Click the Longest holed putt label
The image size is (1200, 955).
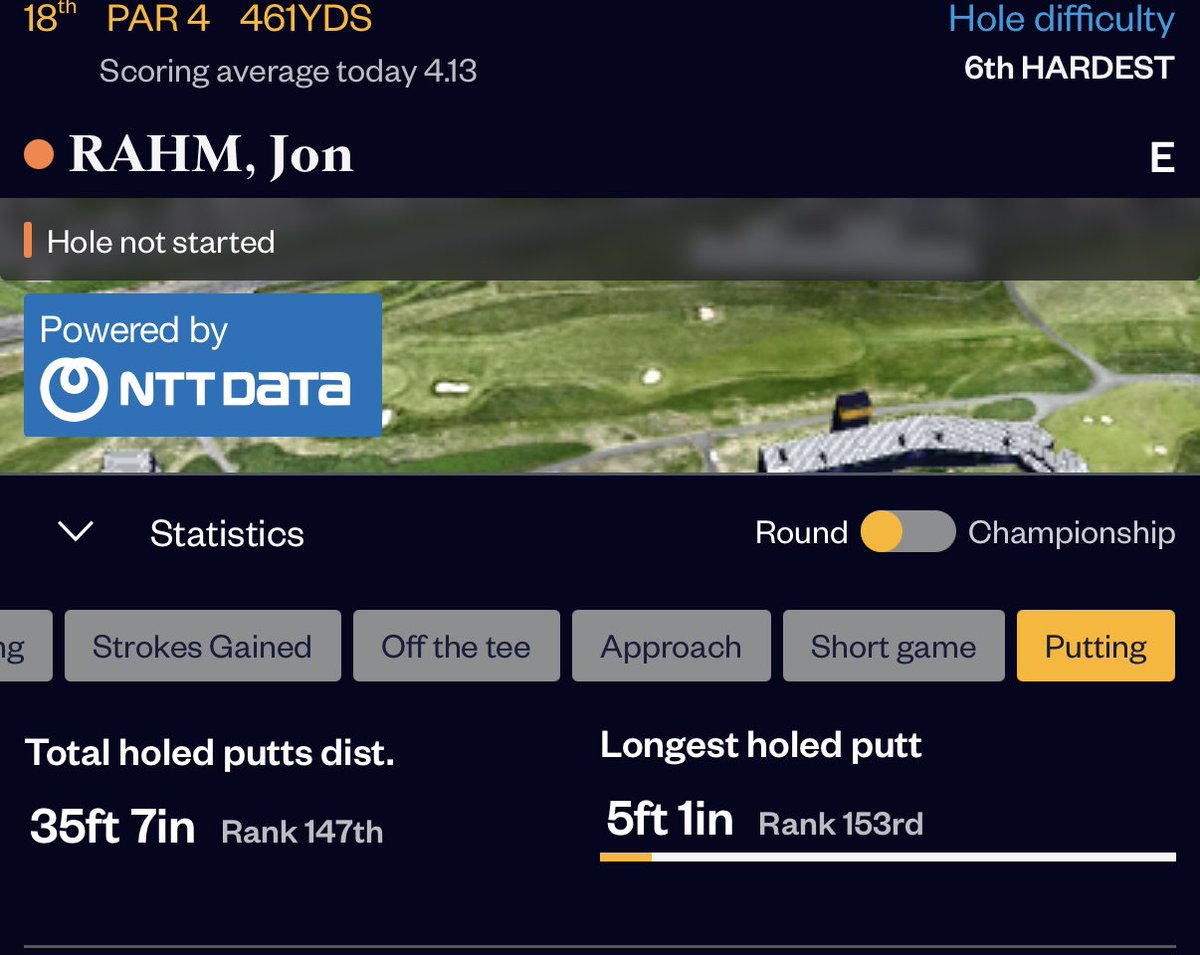tap(761, 744)
